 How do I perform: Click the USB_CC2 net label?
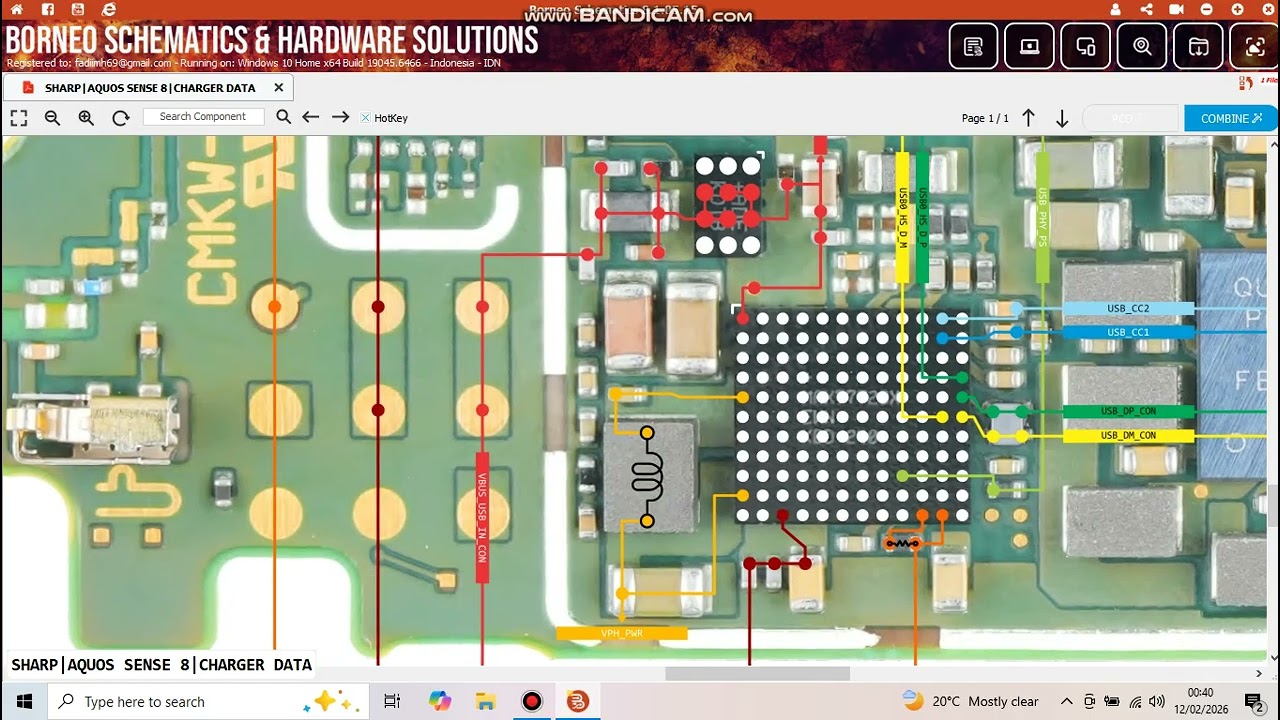coord(1128,309)
